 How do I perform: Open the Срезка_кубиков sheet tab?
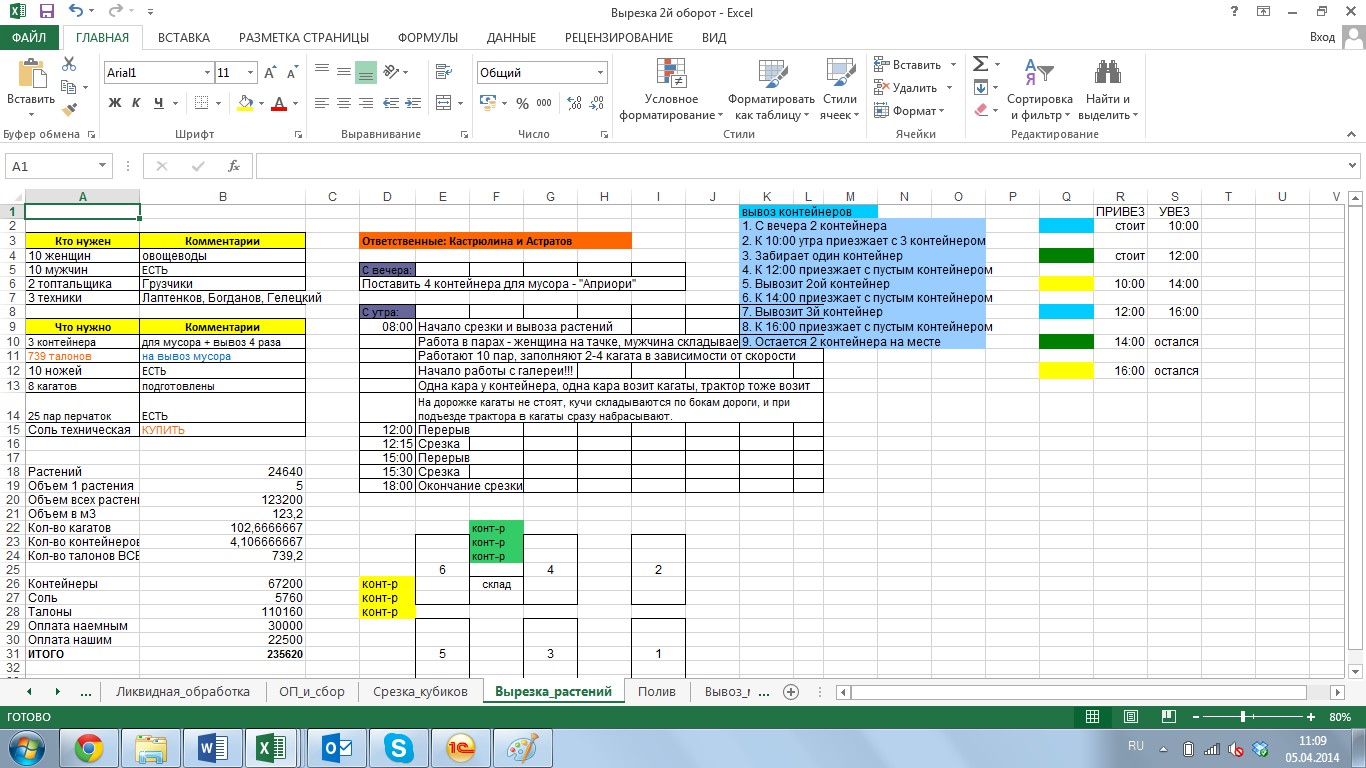point(420,691)
